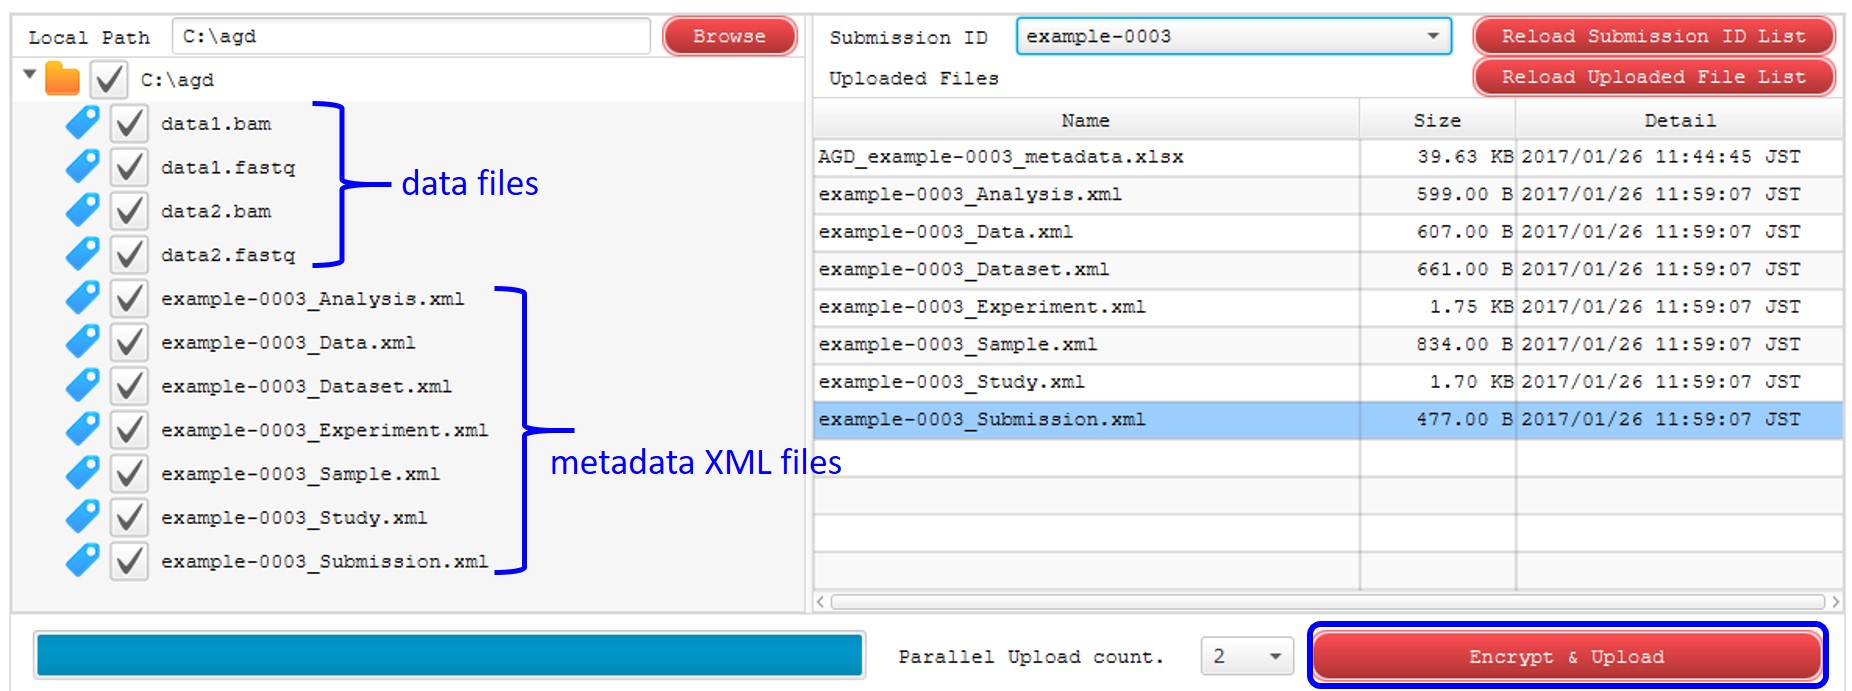Click the Size column header
Viewport: 1852px width, 691px height.
pos(1436,120)
